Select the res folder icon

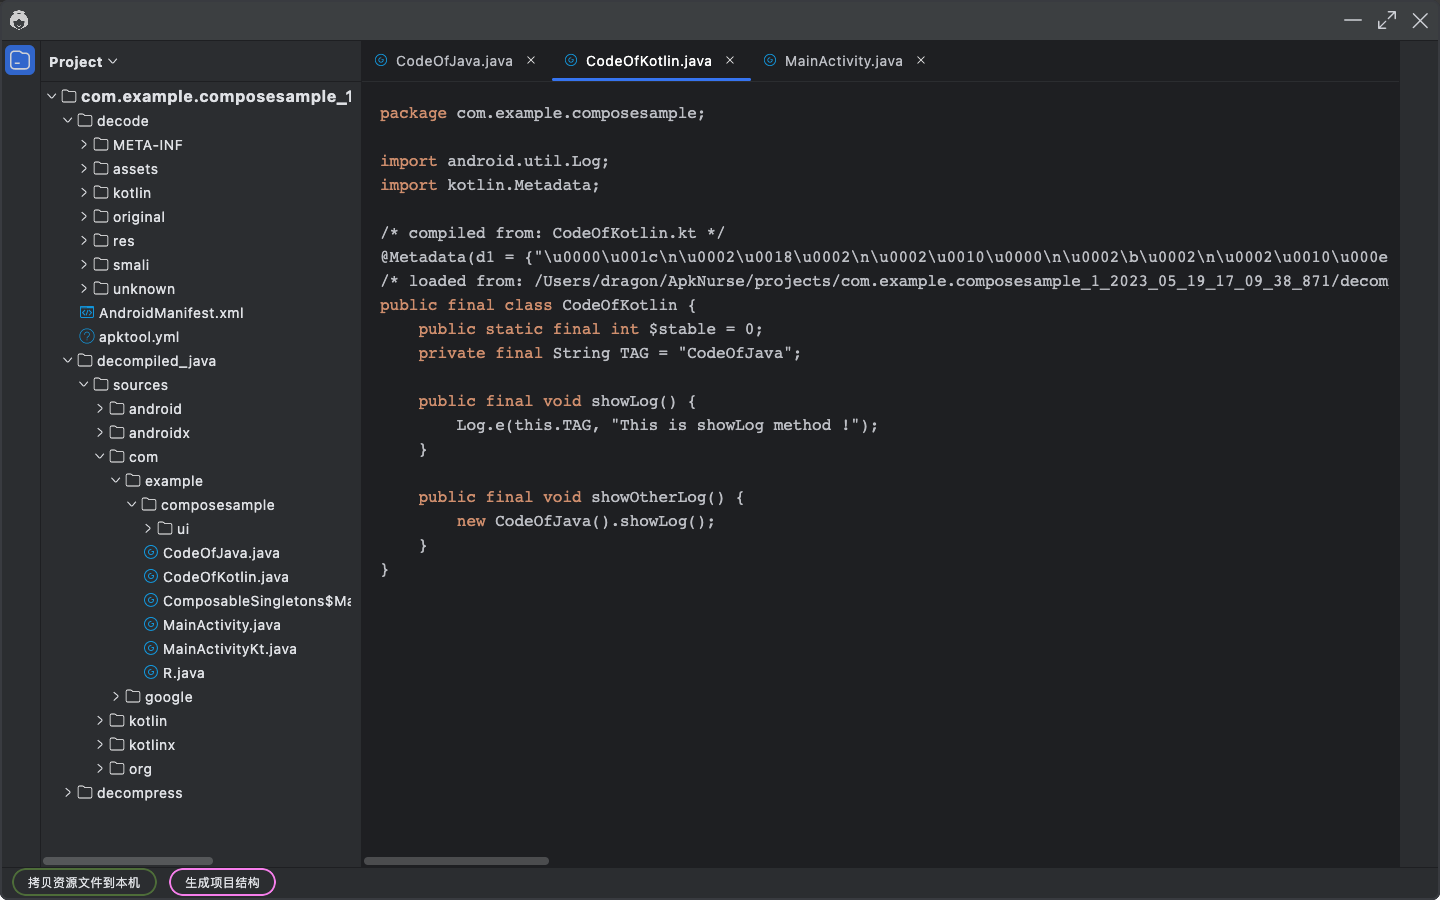pyautogui.click(x=101, y=240)
